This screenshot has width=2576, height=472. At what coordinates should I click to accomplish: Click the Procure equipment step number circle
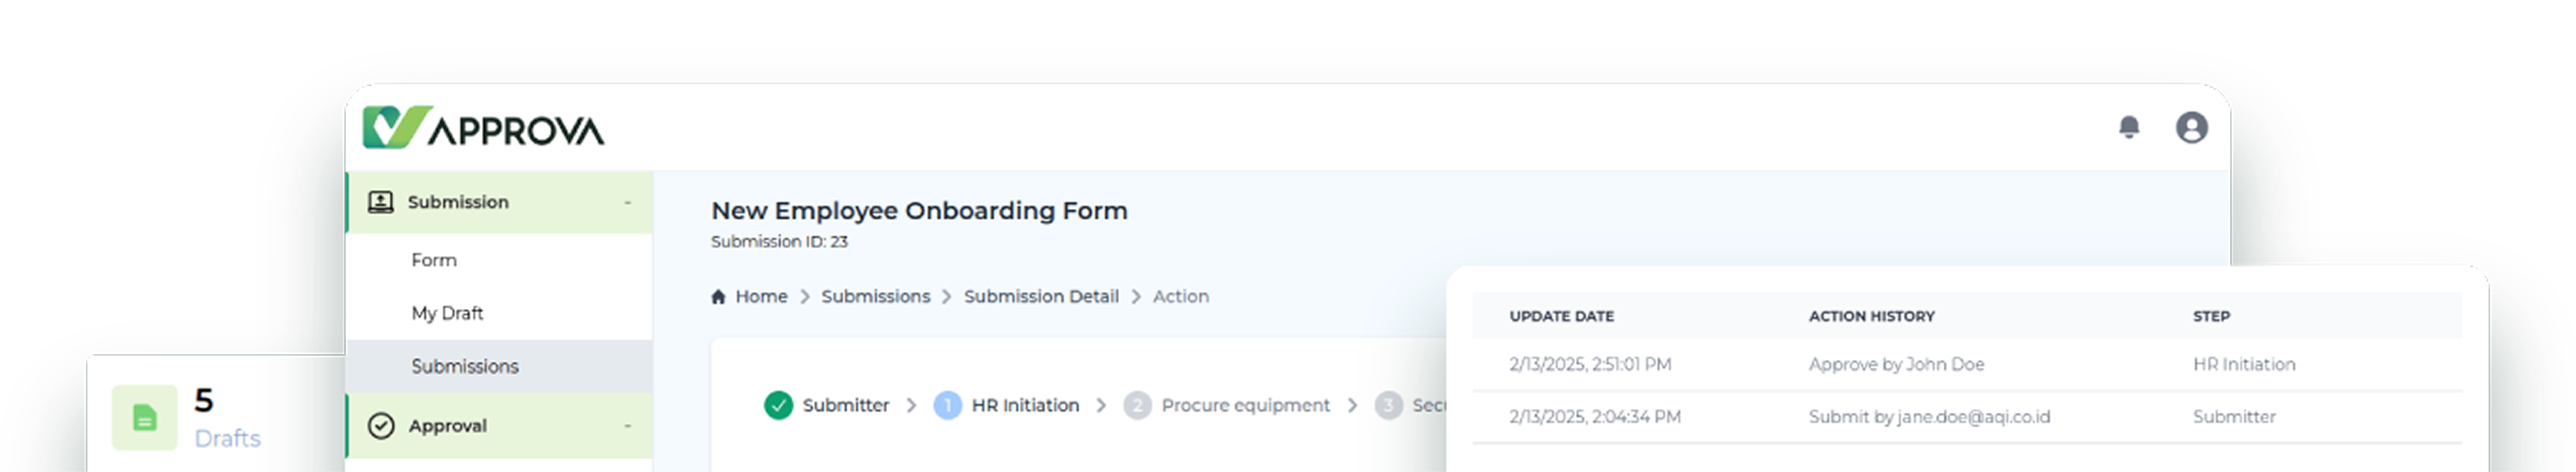(x=1137, y=405)
